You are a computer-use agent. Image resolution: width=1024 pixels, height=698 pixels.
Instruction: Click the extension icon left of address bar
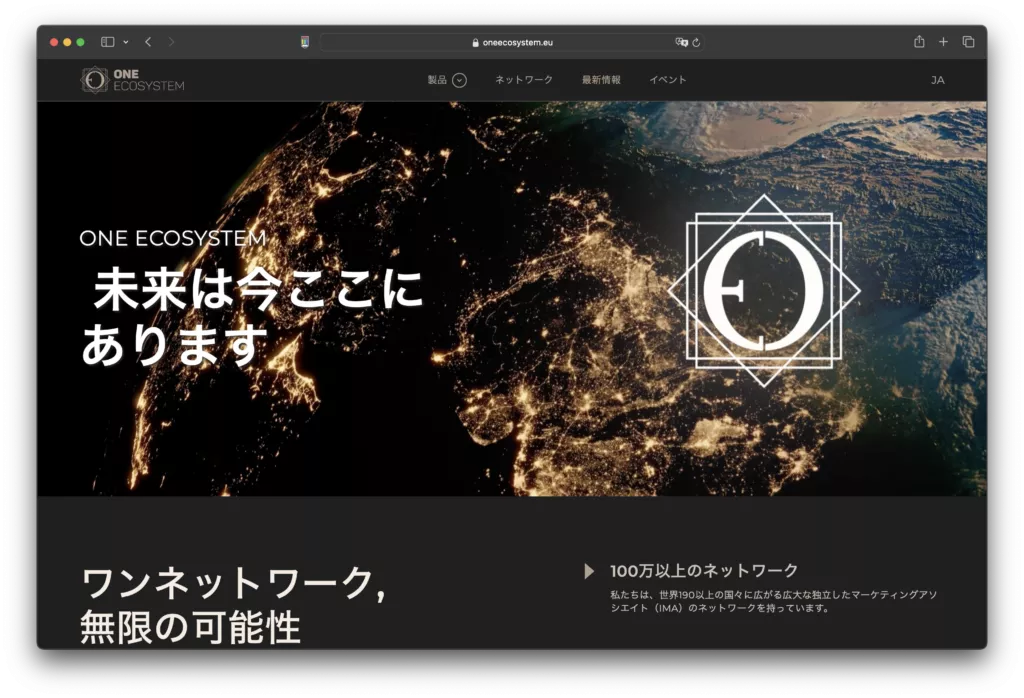[305, 42]
